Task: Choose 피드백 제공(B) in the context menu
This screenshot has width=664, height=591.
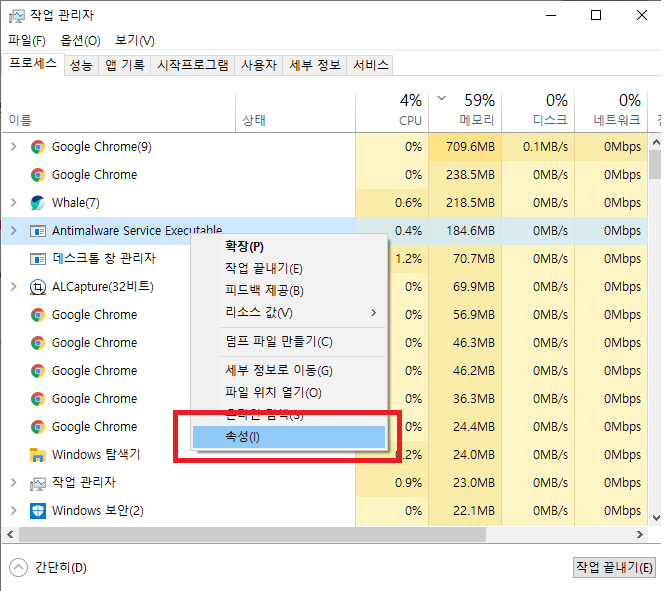Action: 289,290
